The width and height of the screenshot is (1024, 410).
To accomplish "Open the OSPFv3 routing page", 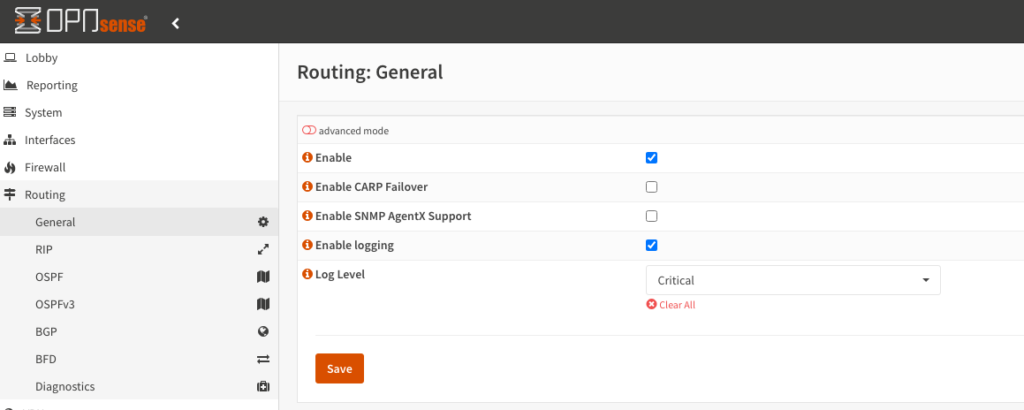I will coord(55,304).
